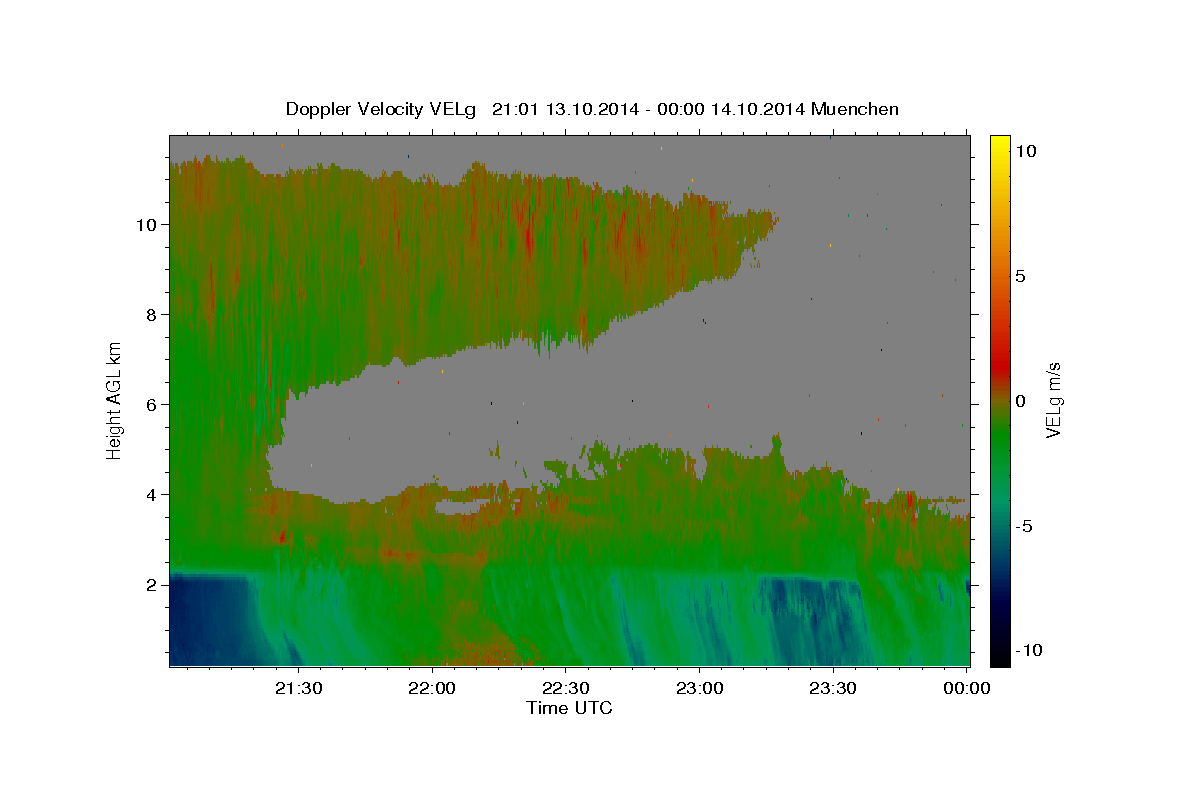Click the height tick label 8
Viewport: 1200px width, 800px height.
(x=152, y=314)
